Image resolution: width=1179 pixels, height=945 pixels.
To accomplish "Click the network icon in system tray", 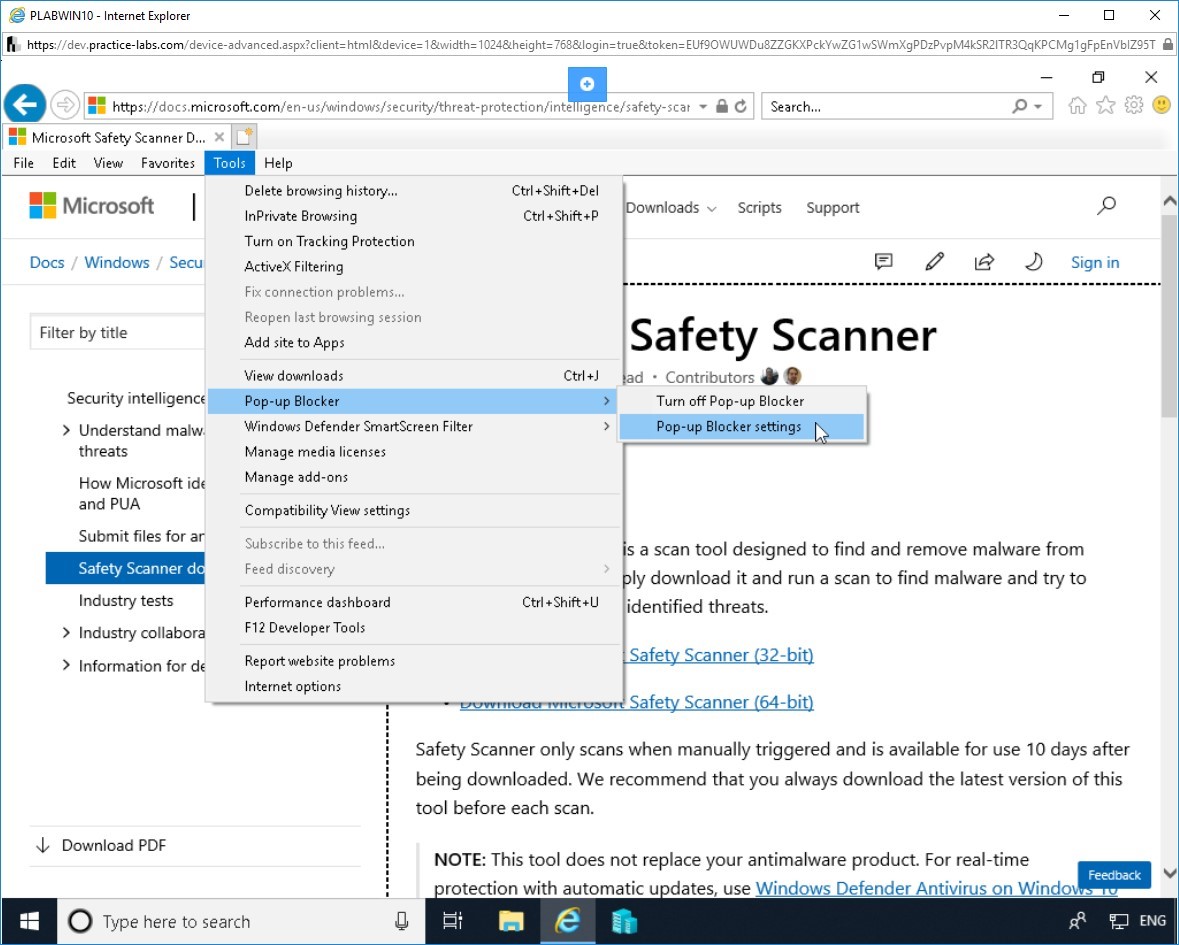I will [1119, 921].
